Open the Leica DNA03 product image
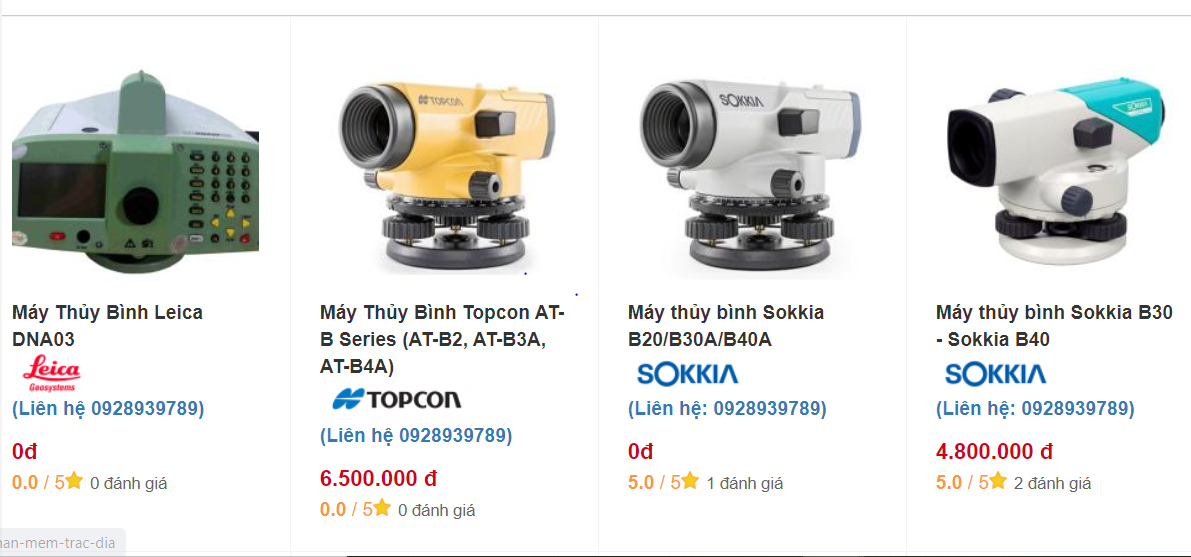1191x557 pixels. [135, 171]
